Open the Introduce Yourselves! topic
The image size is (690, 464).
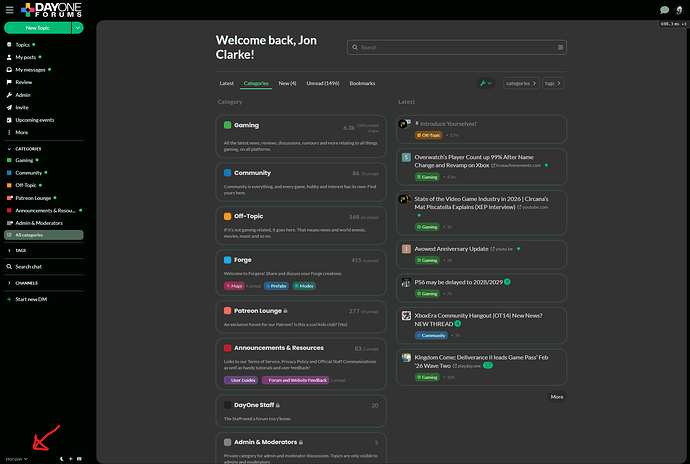click(448, 124)
